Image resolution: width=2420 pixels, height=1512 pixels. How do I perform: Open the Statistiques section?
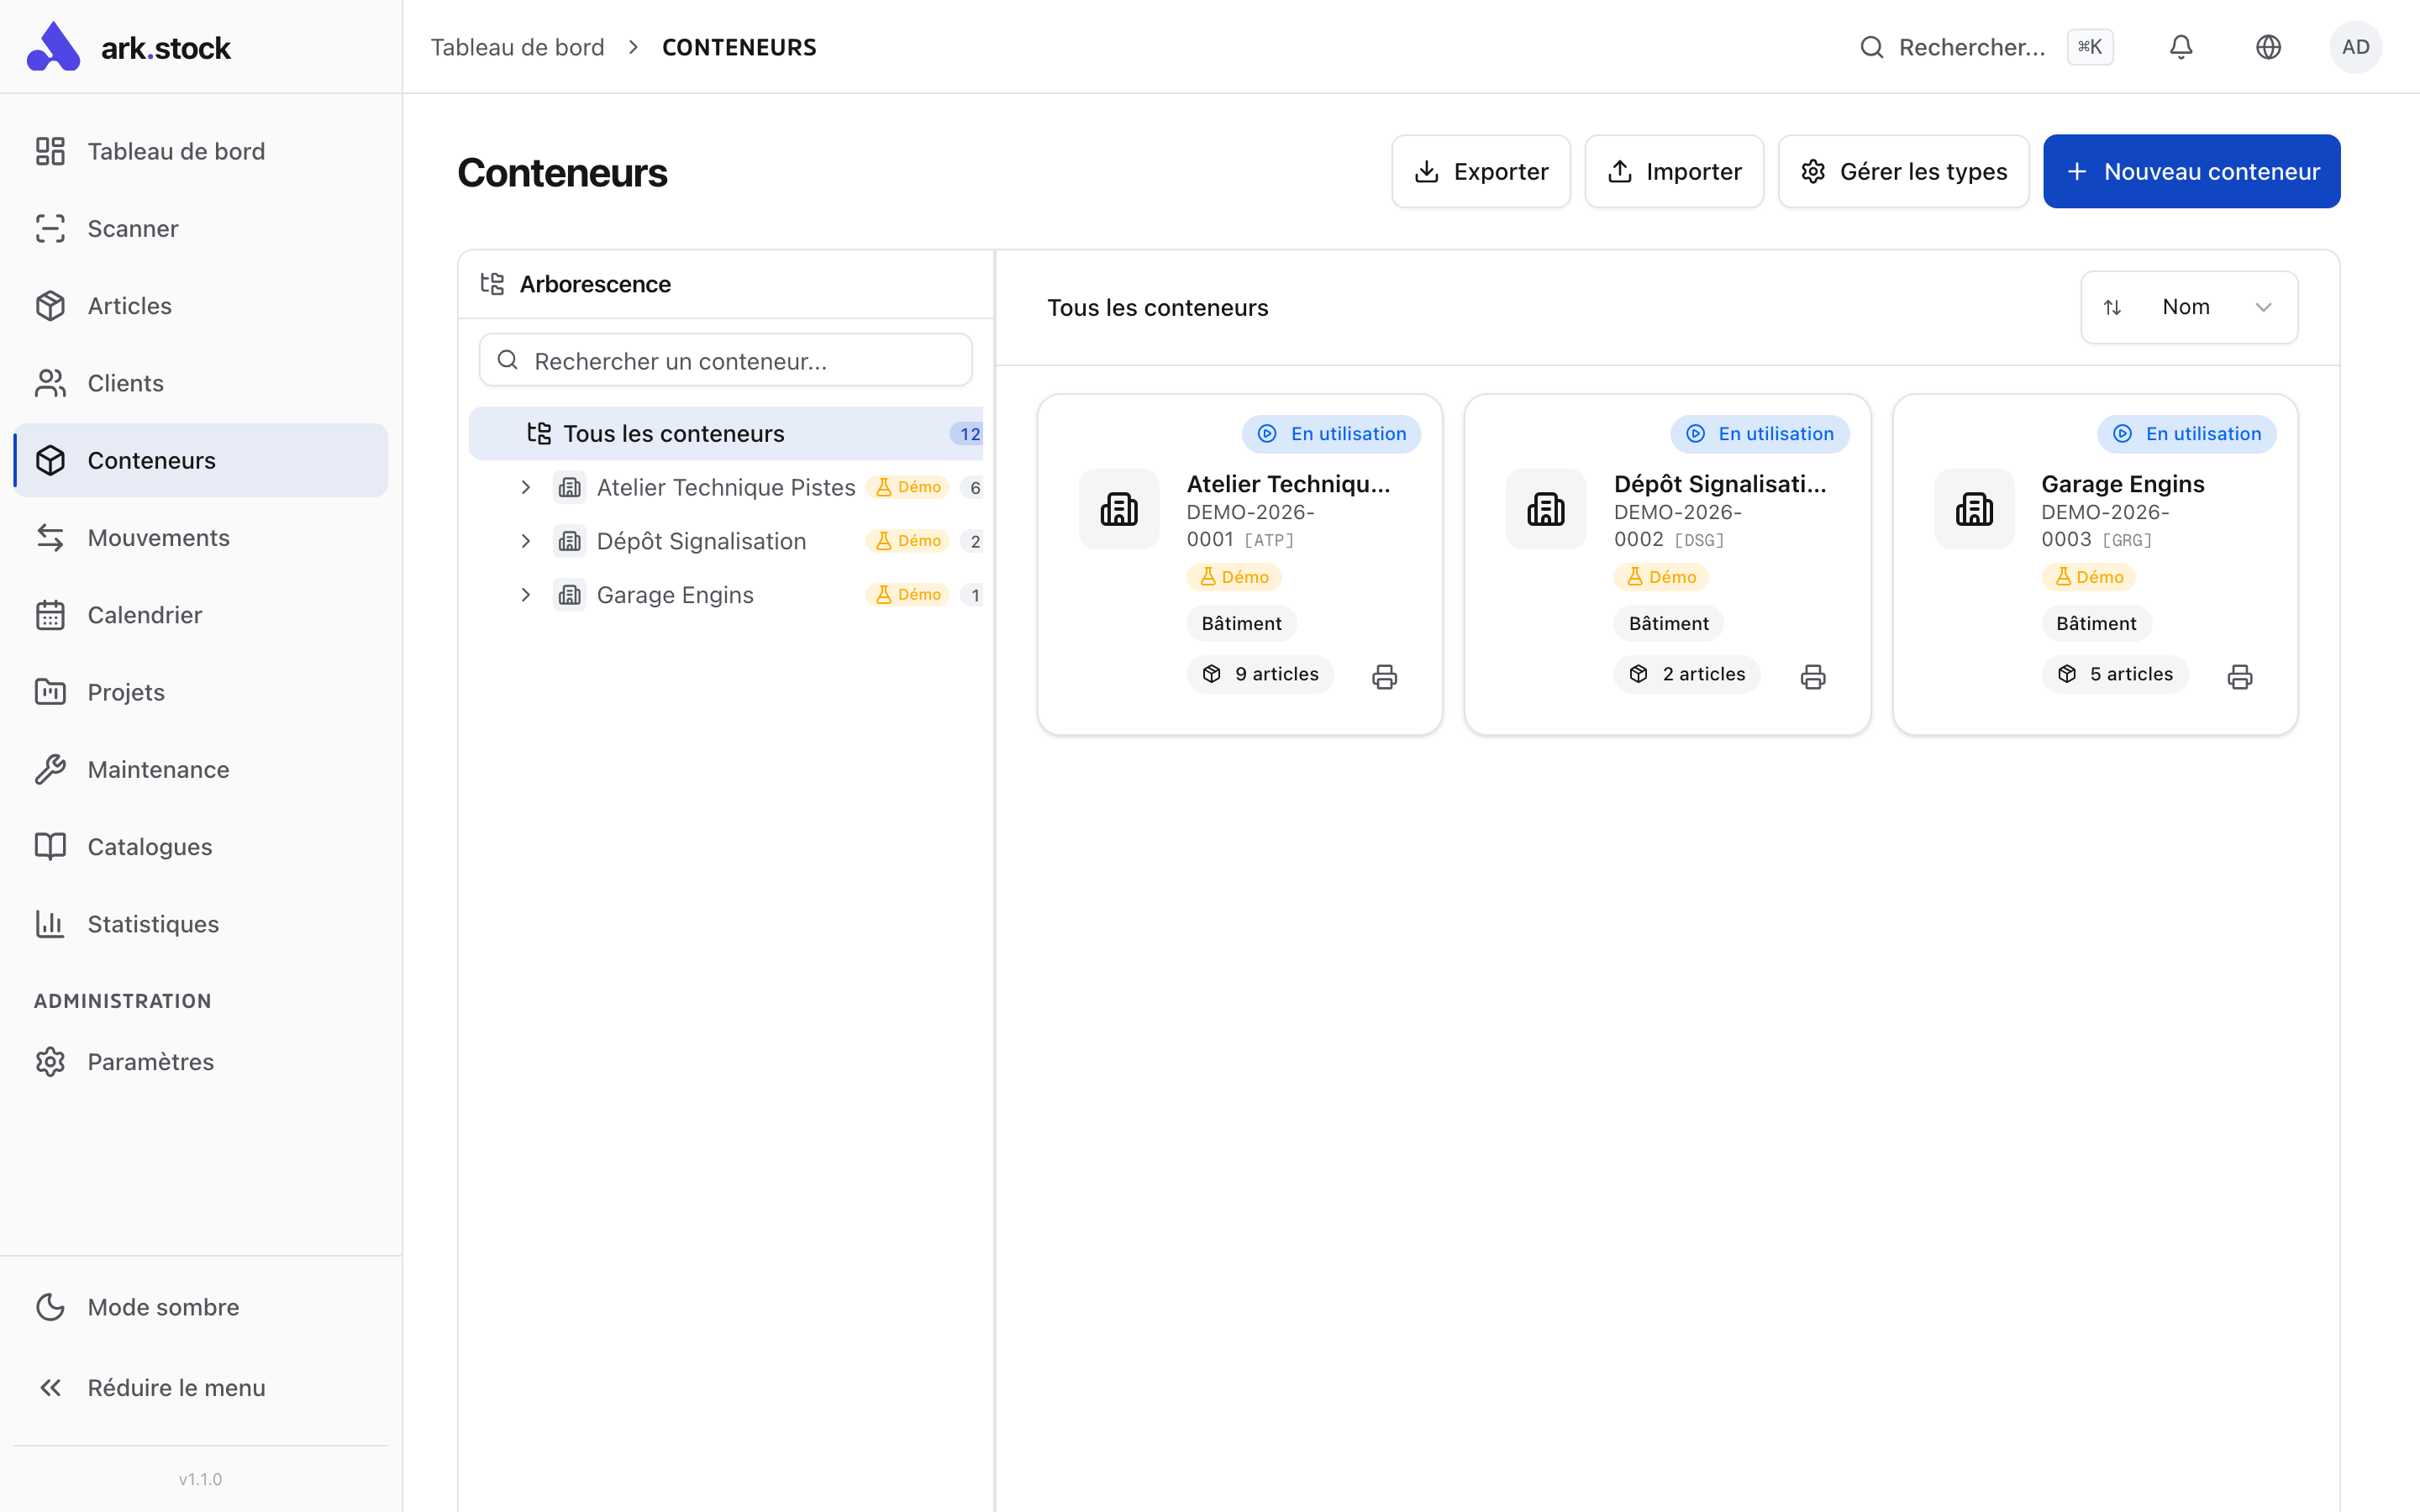tap(153, 923)
